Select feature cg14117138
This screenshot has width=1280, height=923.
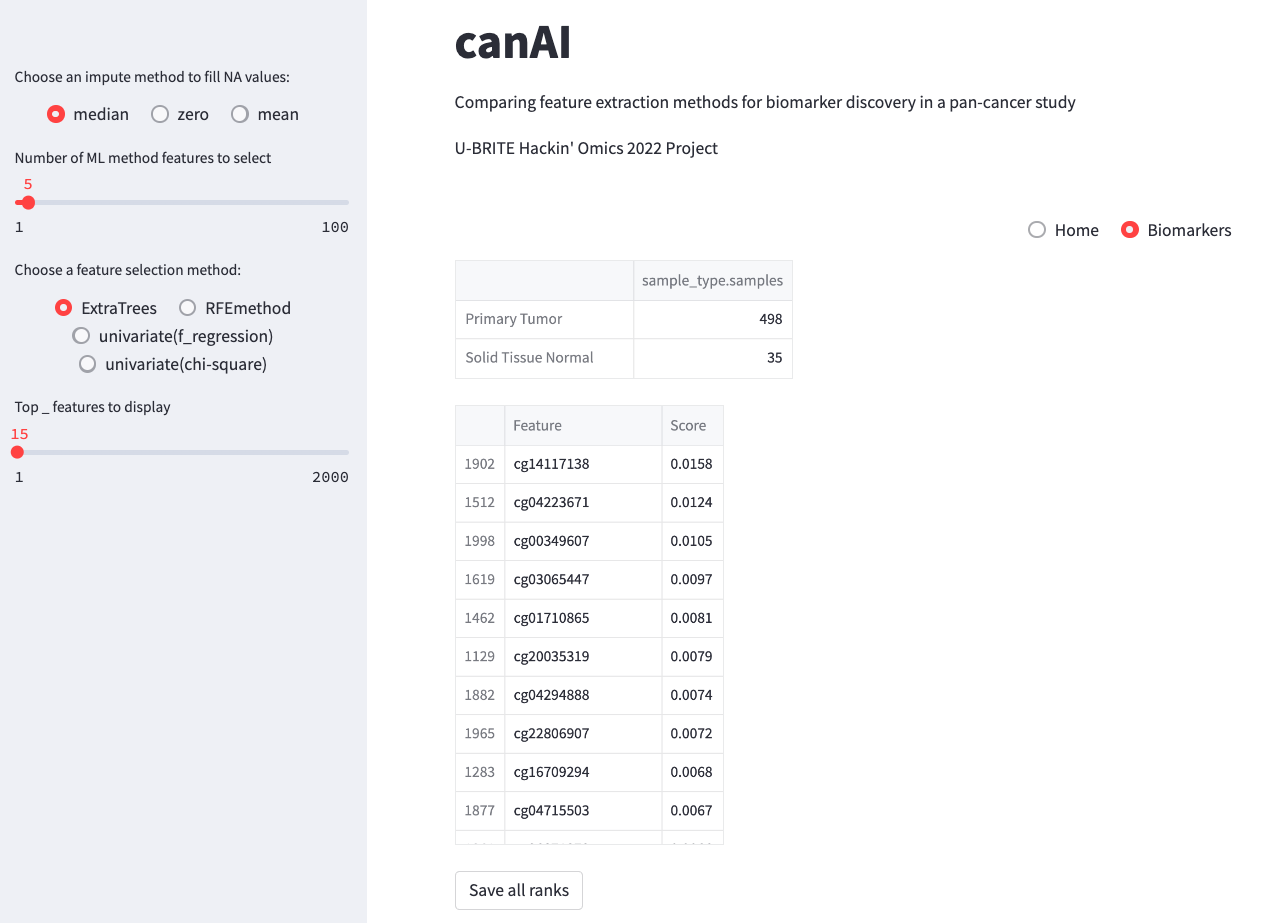(x=582, y=464)
